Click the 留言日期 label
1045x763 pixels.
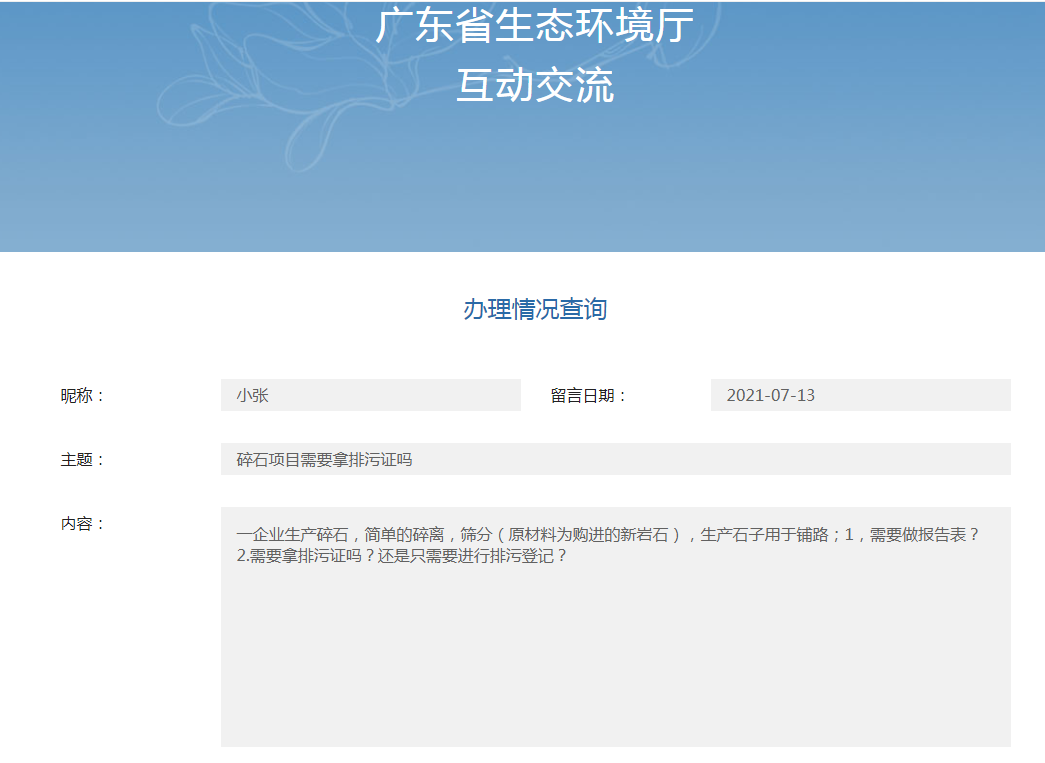[x=588, y=396]
